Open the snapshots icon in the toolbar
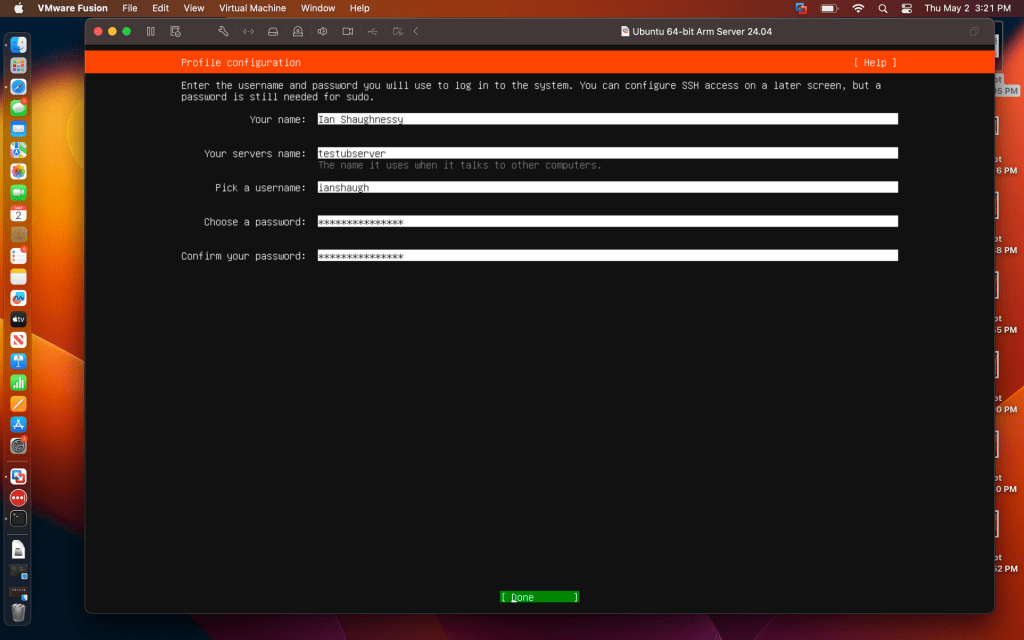 coord(176,32)
